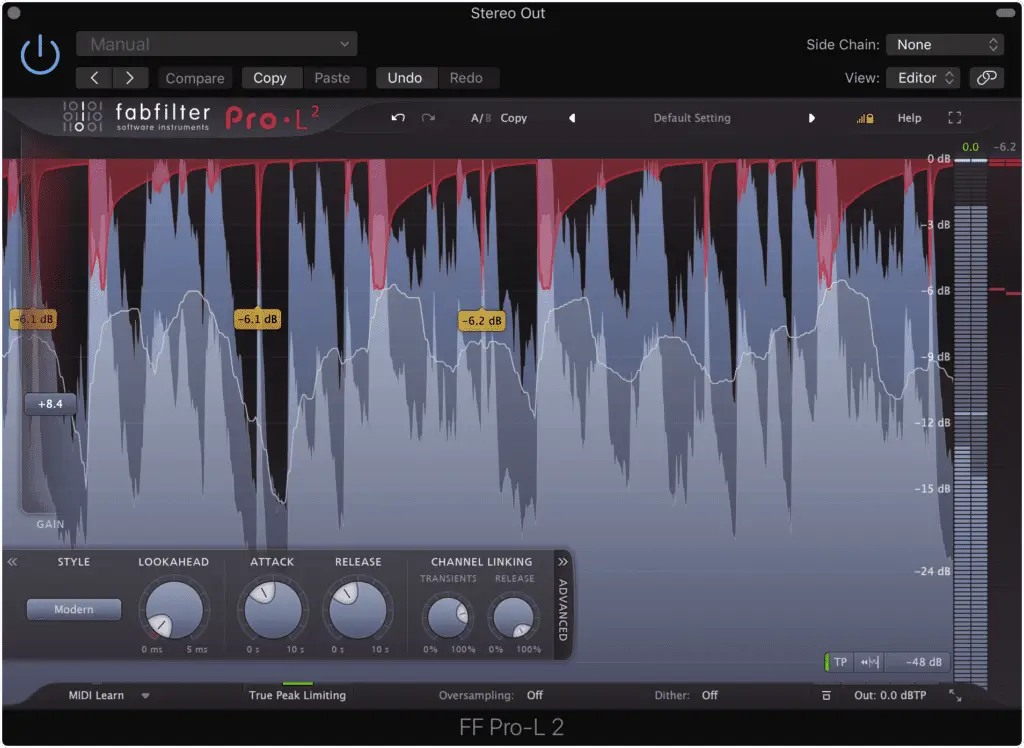The image size is (1024, 748).
Task: Click the Redo button in plugin header
Action: 466,78
